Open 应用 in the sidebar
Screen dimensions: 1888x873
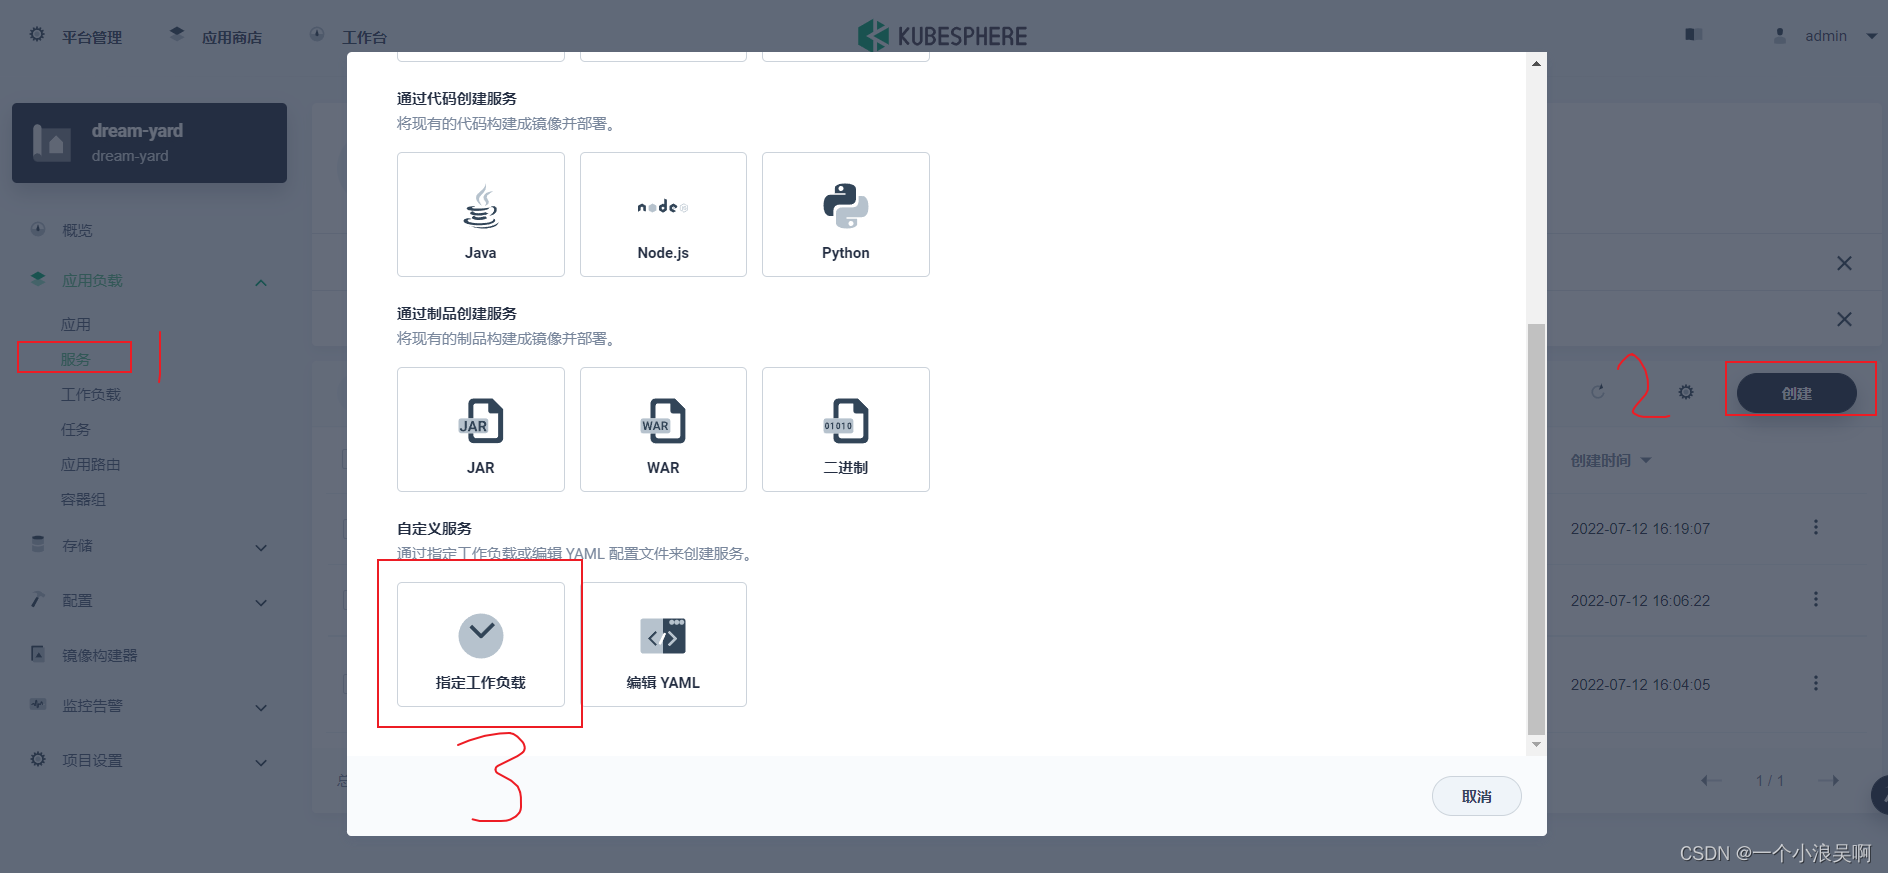[x=76, y=324]
